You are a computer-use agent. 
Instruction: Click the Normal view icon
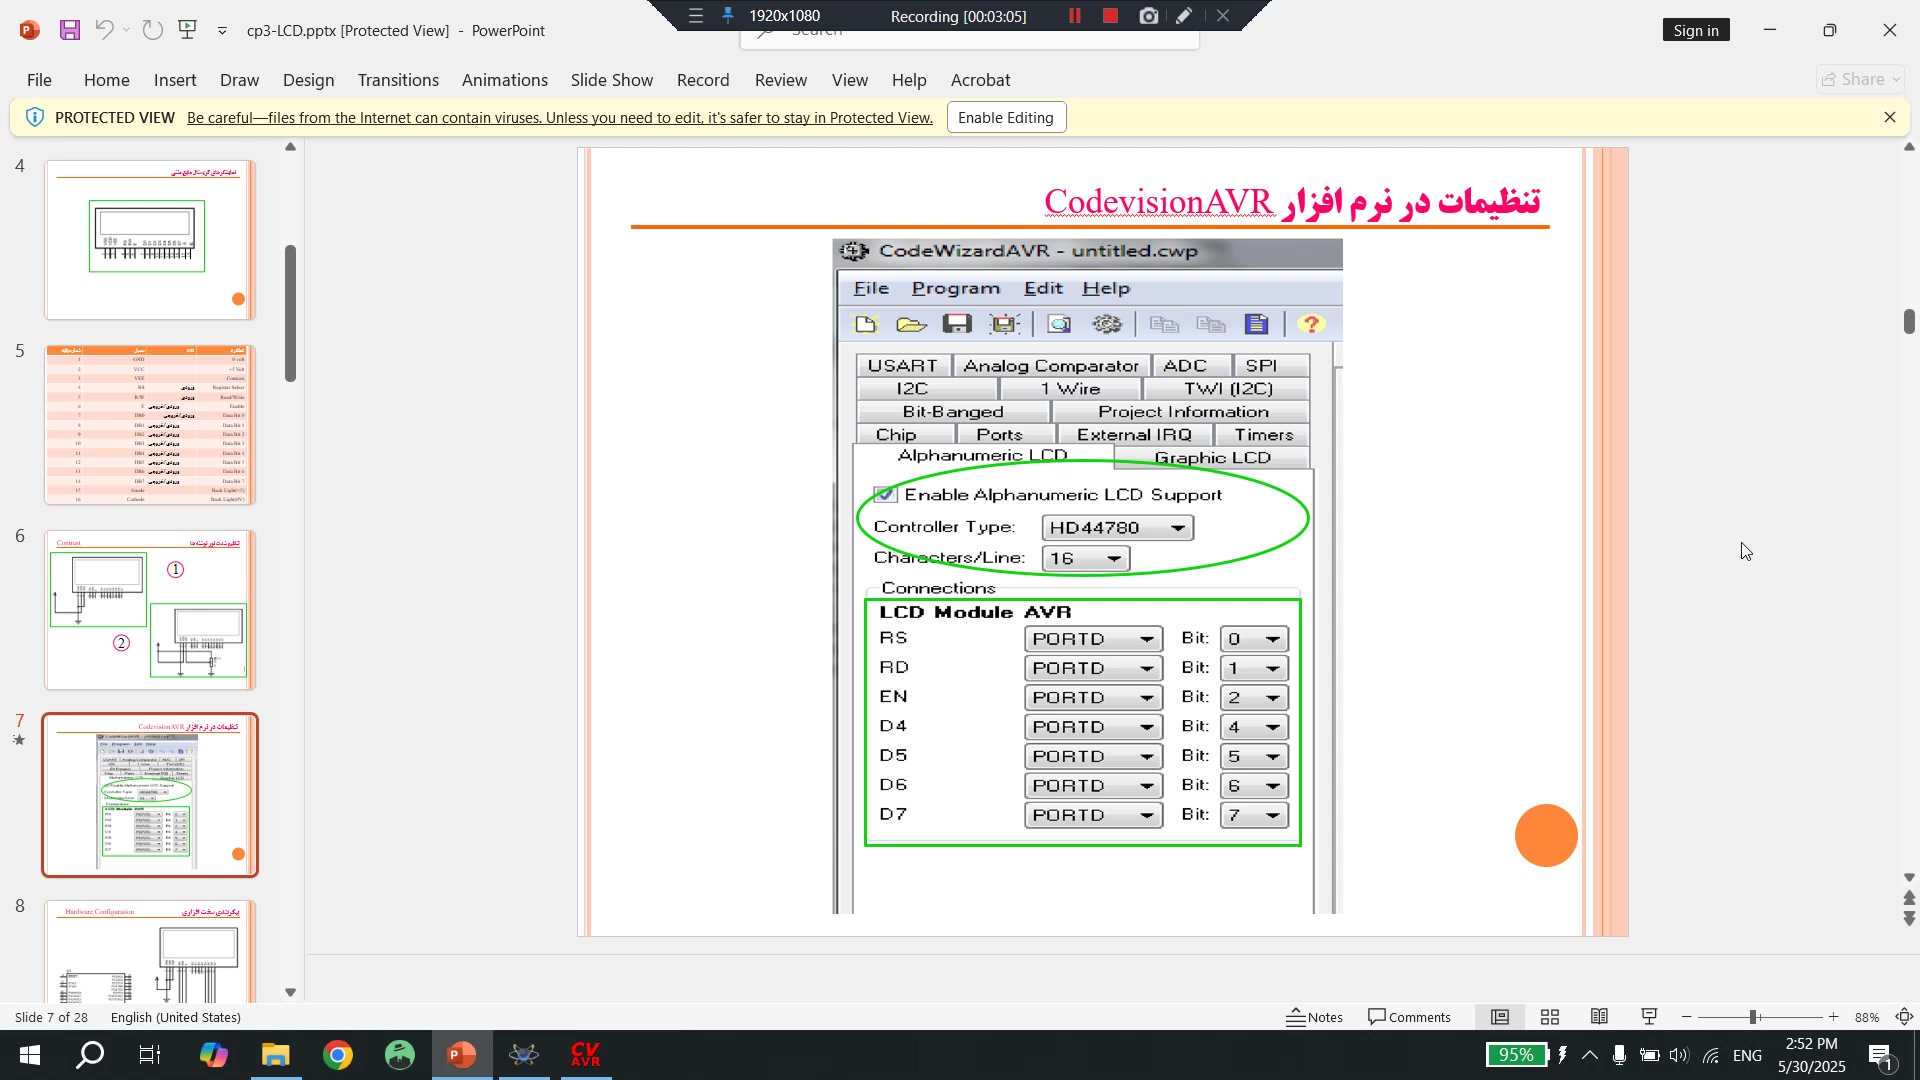tap(1500, 1017)
